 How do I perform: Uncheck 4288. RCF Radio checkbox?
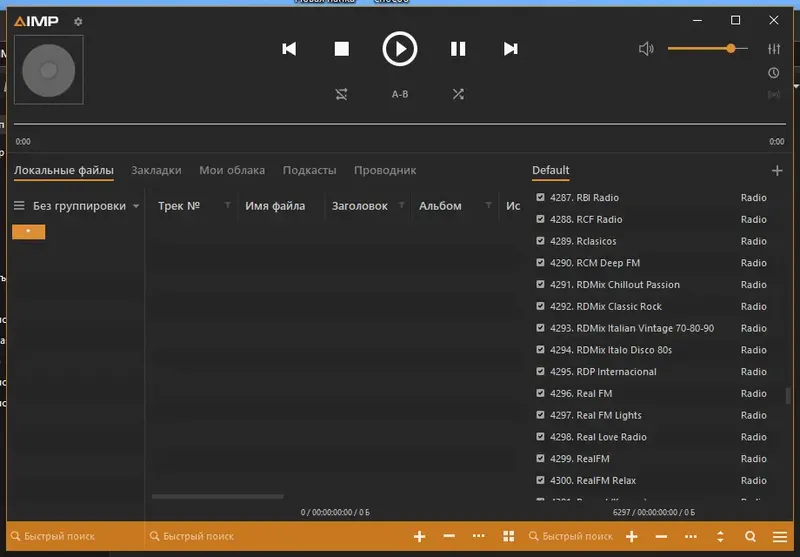540,219
